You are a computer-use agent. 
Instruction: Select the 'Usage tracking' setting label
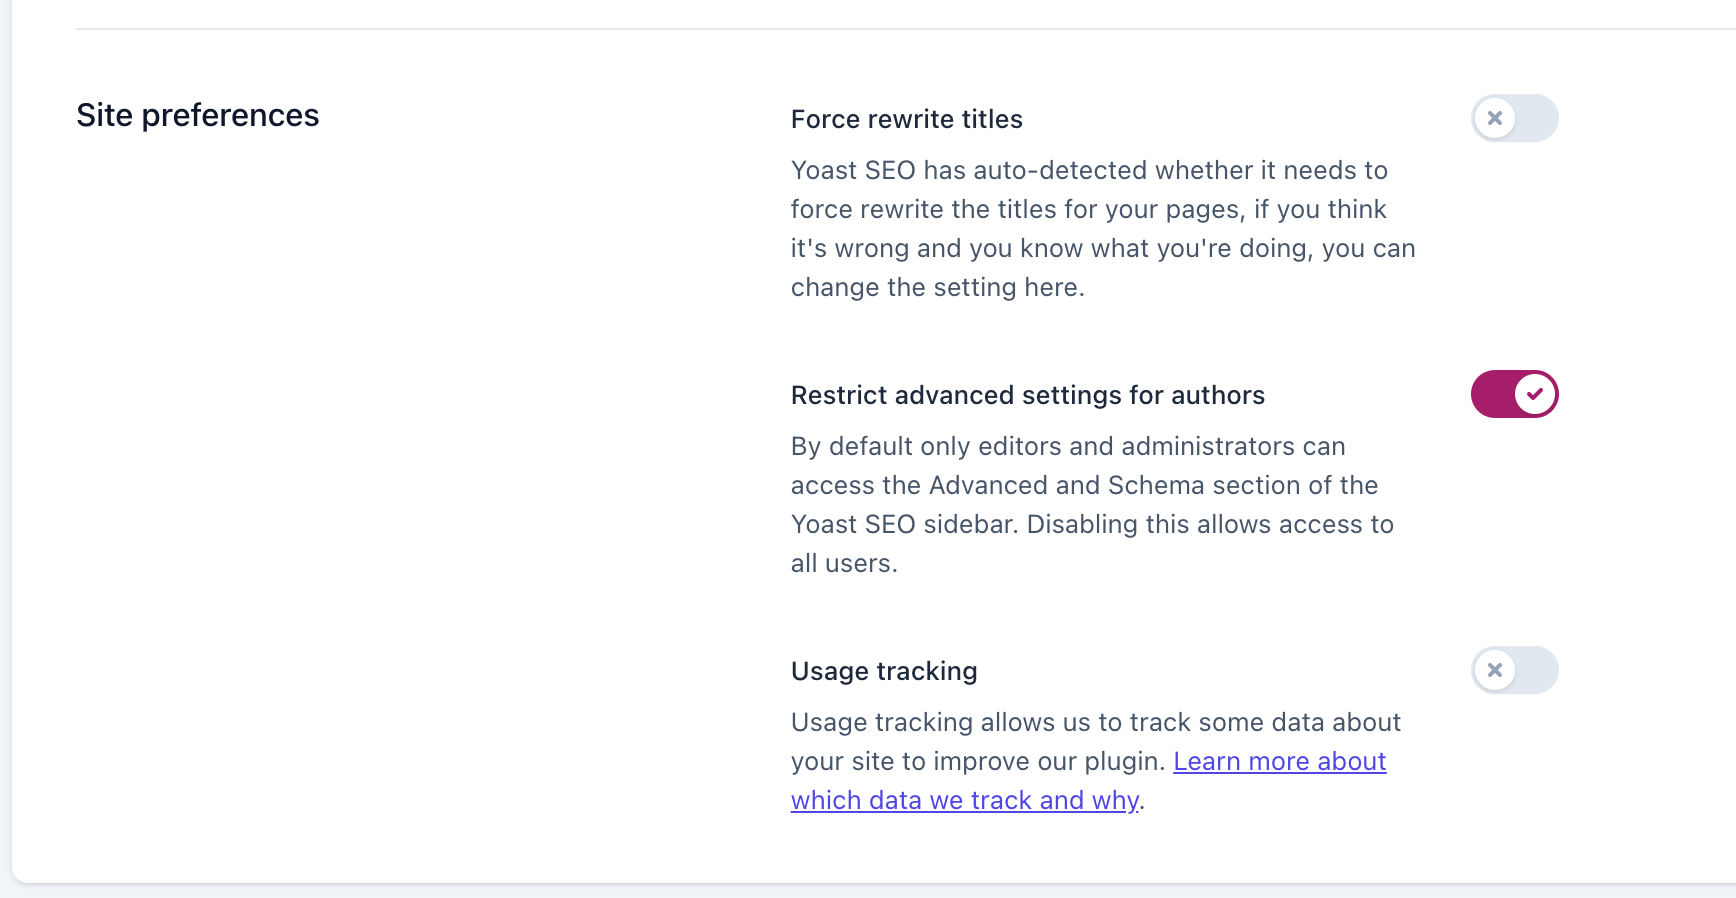884,671
